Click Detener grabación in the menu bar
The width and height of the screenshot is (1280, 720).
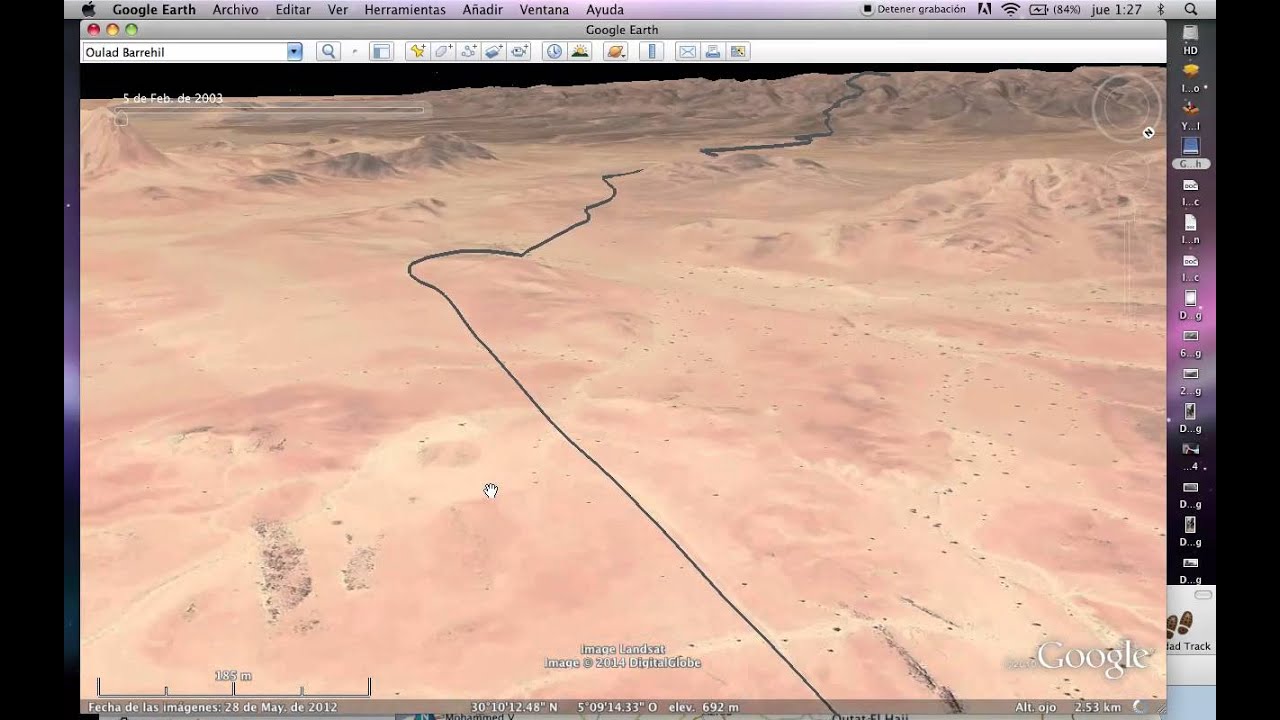(914, 9)
